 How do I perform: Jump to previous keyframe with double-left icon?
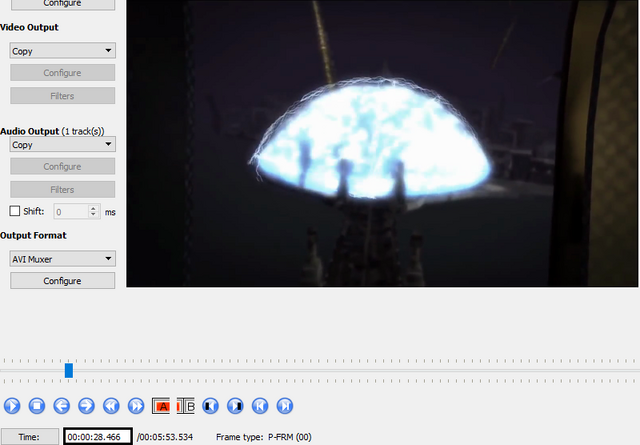pyautogui.click(x=111, y=406)
